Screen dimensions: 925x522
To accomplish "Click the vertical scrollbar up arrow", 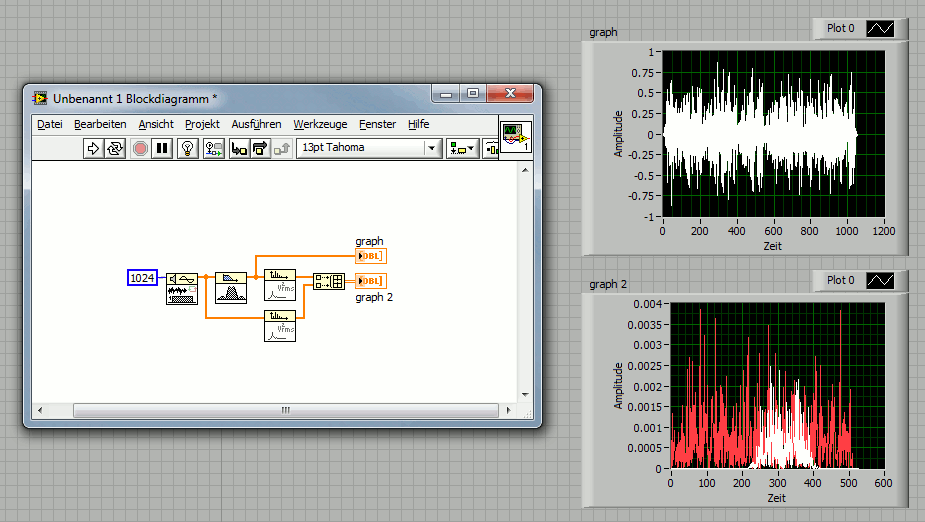I will tap(525, 170).
